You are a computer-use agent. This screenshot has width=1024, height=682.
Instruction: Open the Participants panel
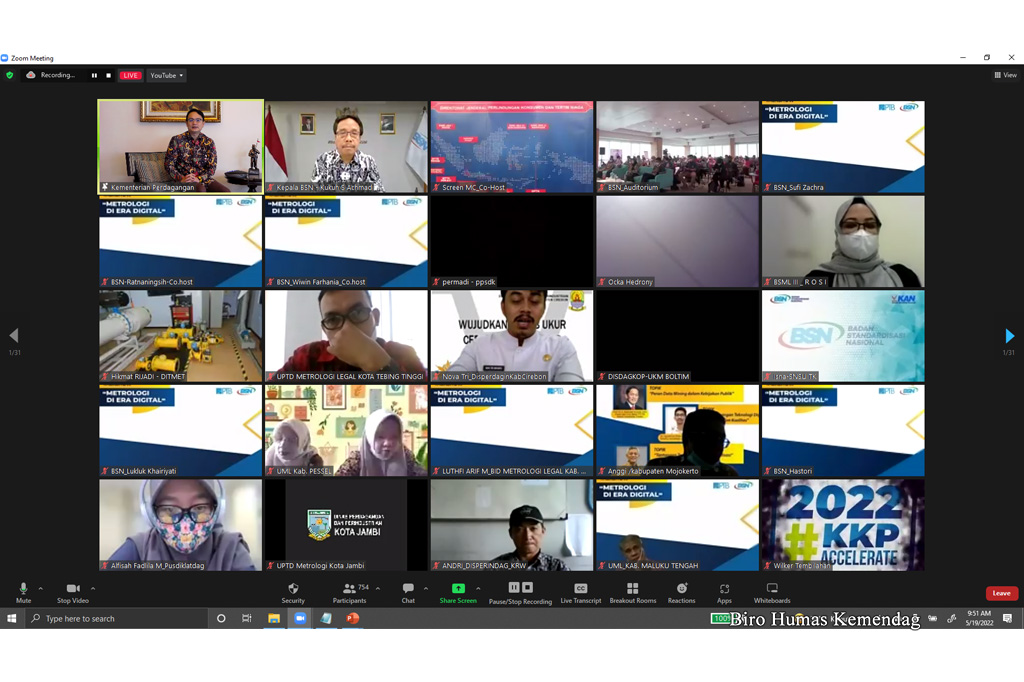tap(349, 591)
